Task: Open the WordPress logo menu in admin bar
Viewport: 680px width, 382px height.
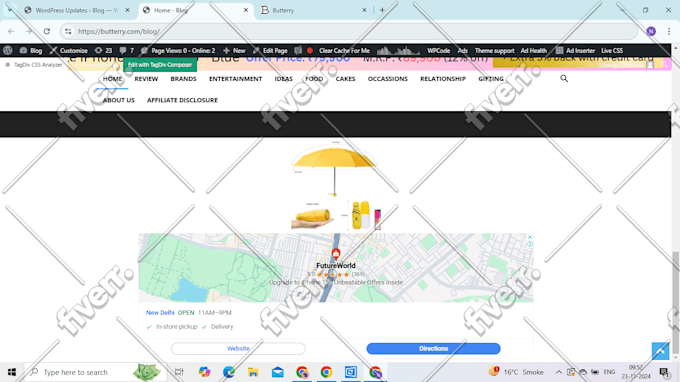Action: (7, 50)
